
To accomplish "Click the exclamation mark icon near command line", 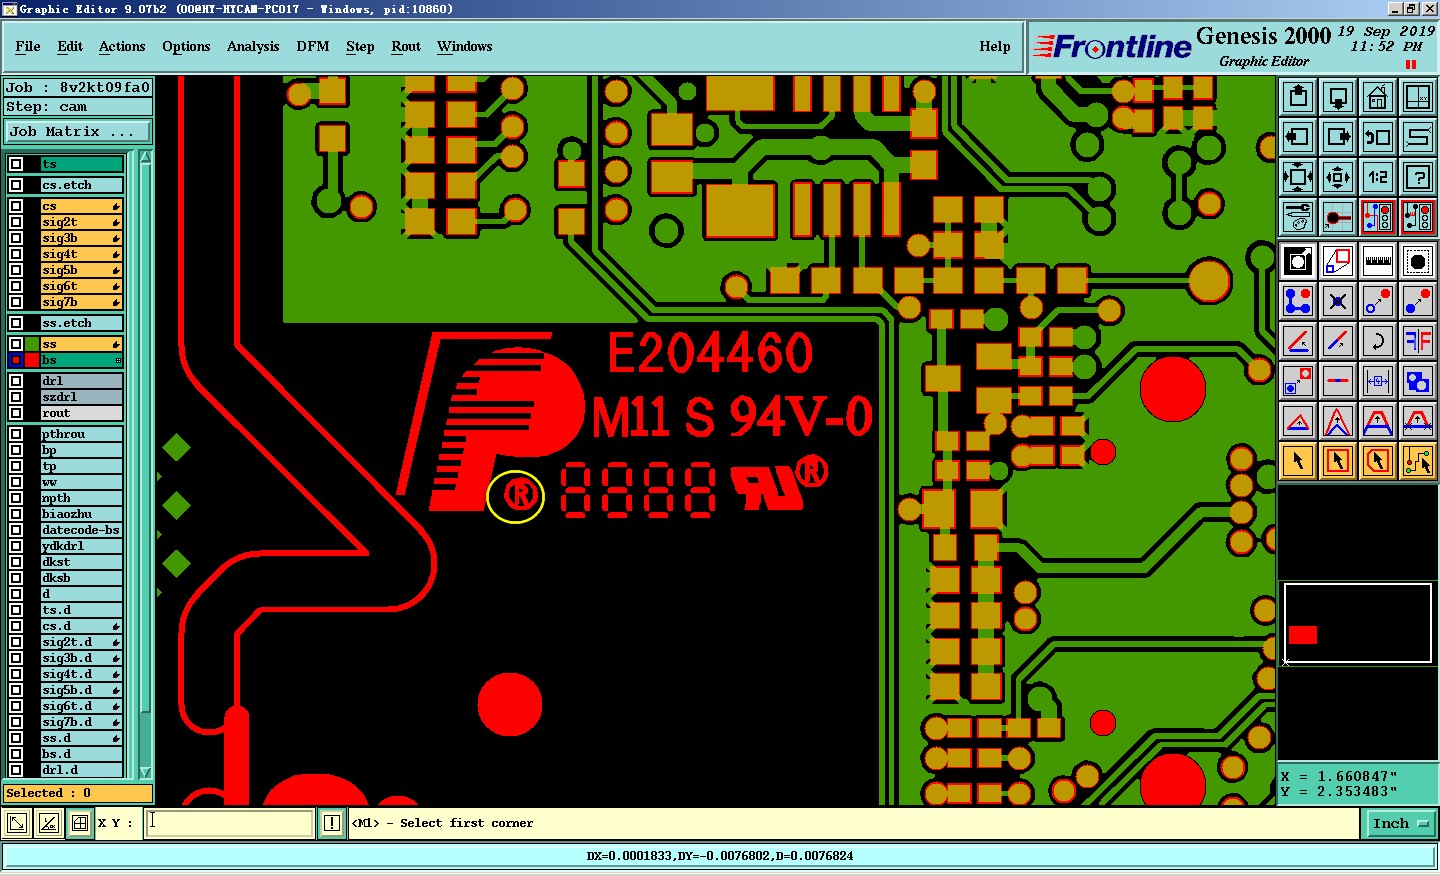I will pyautogui.click(x=332, y=823).
